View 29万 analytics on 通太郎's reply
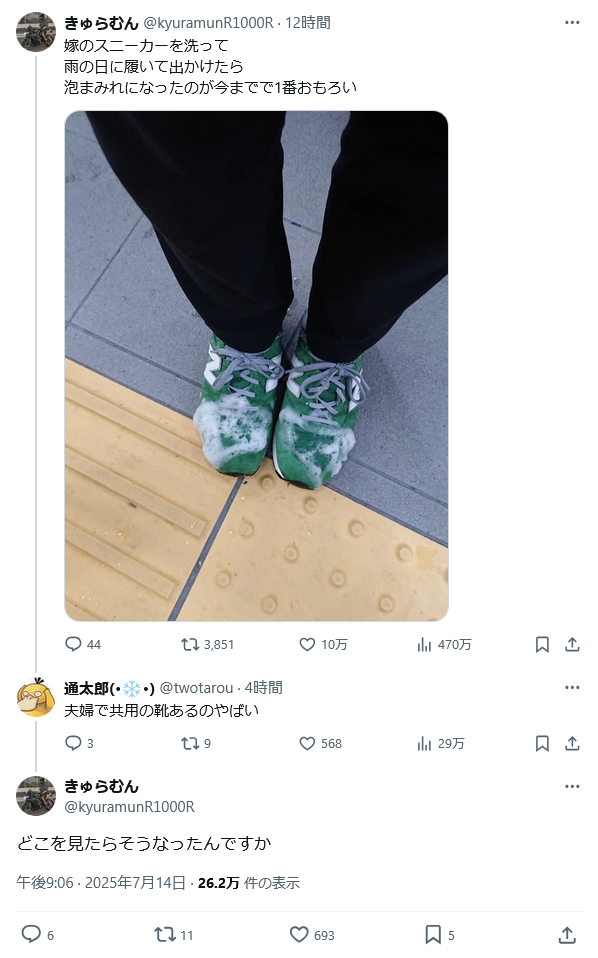 click(424, 743)
